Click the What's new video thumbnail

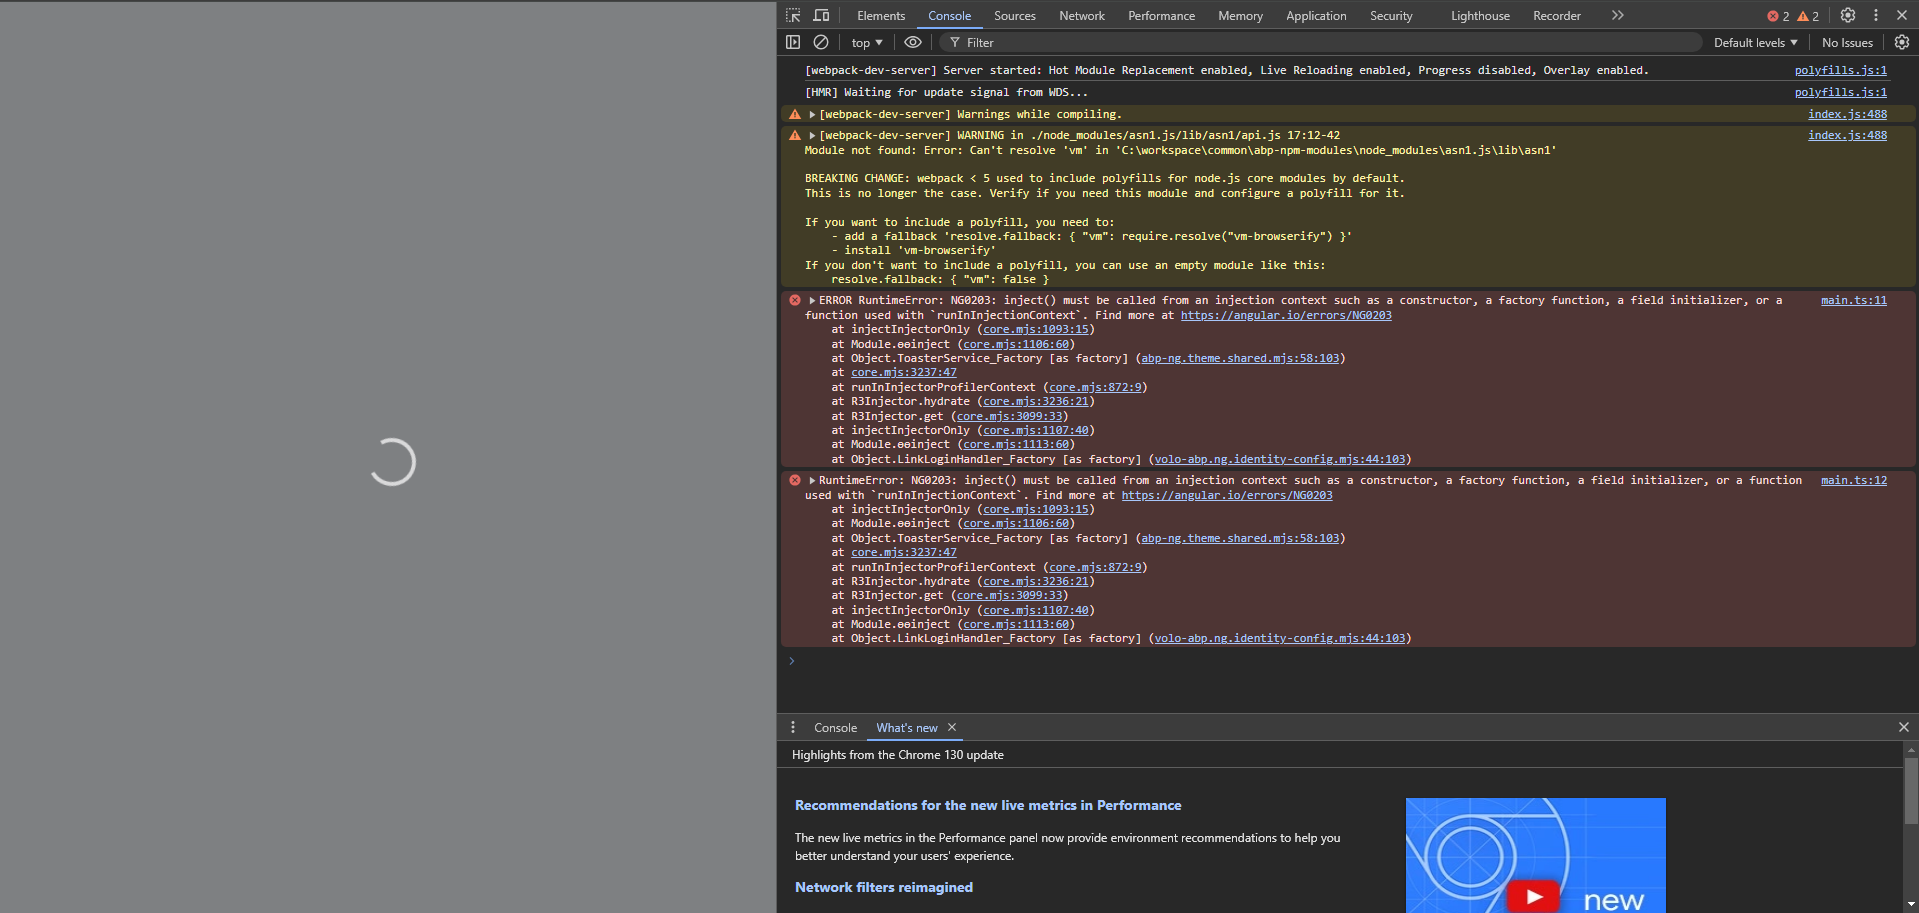tap(1535, 855)
